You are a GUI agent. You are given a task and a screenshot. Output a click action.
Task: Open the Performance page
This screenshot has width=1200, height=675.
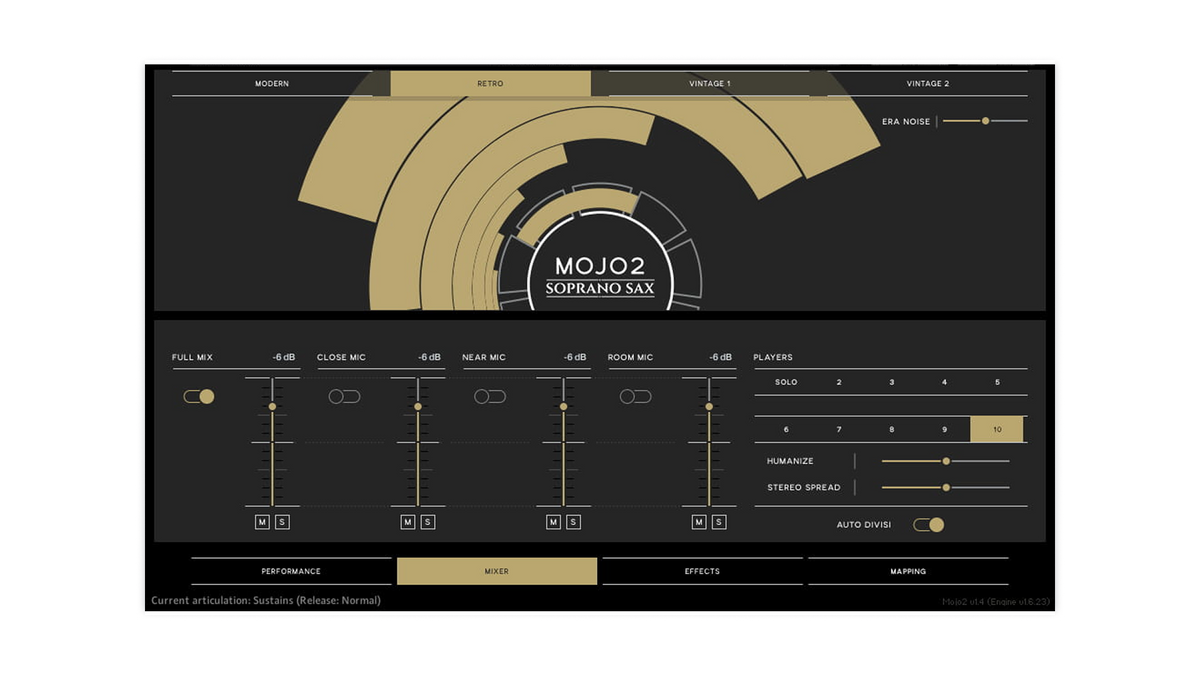click(291, 571)
